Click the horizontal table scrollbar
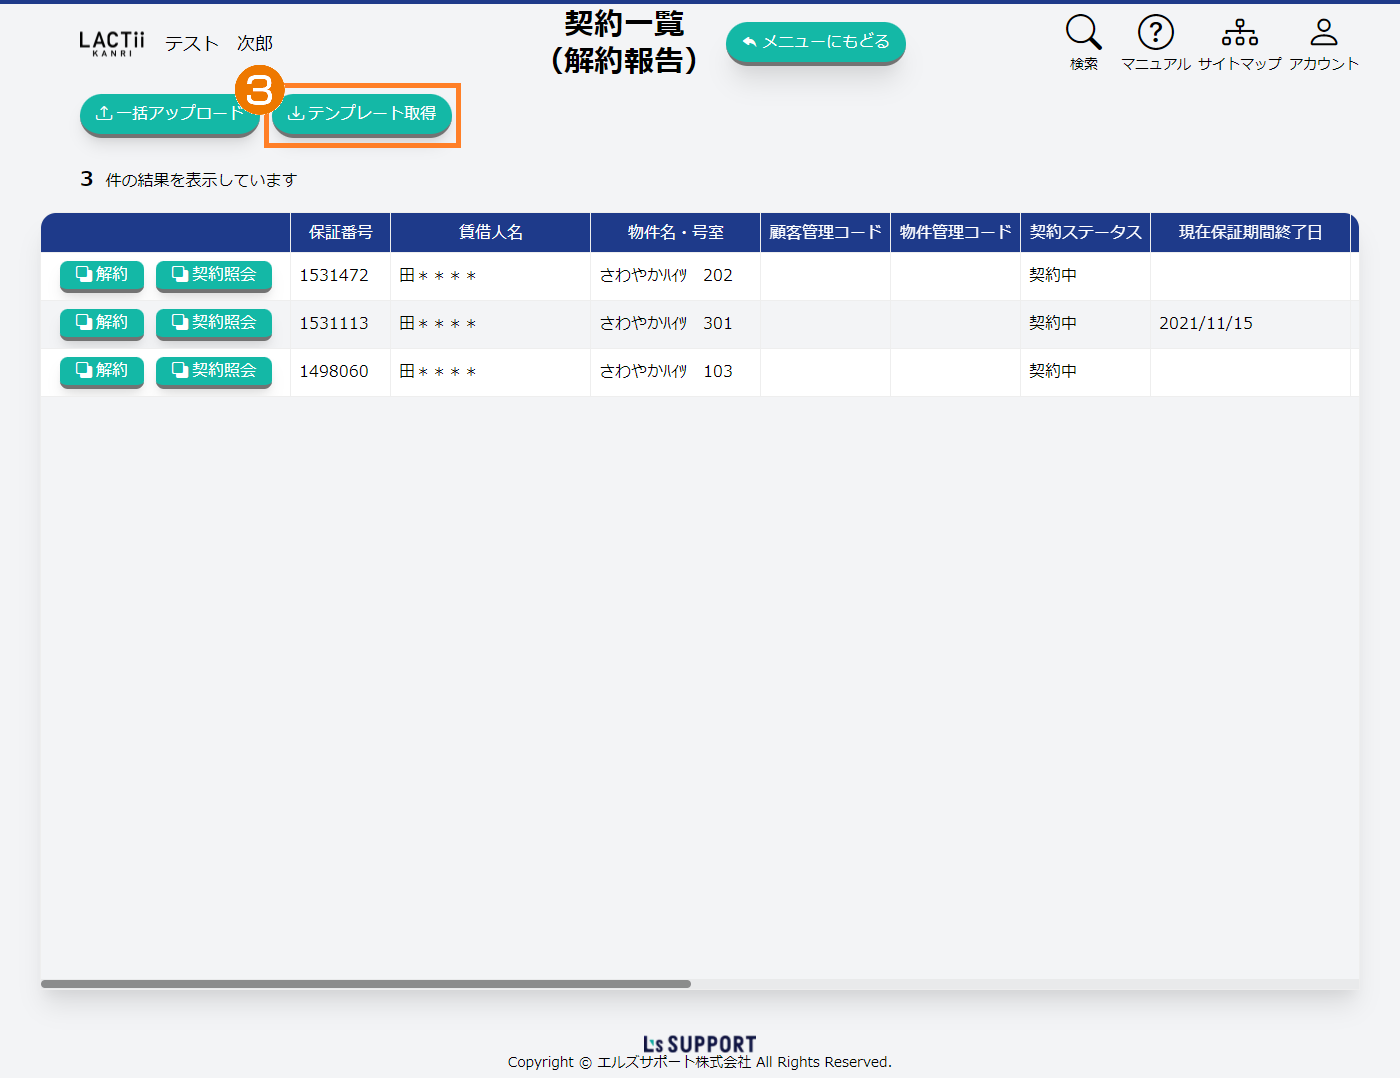The height and width of the screenshot is (1078, 1400). [x=366, y=984]
